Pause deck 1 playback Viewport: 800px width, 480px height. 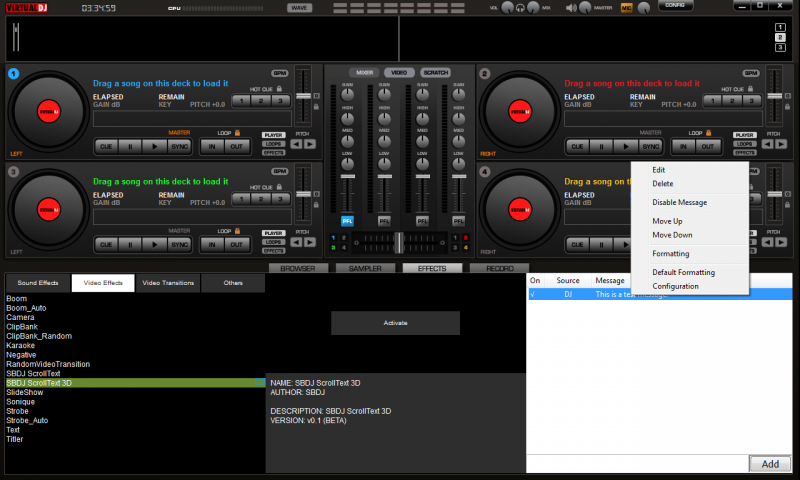pyautogui.click(x=130, y=147)
